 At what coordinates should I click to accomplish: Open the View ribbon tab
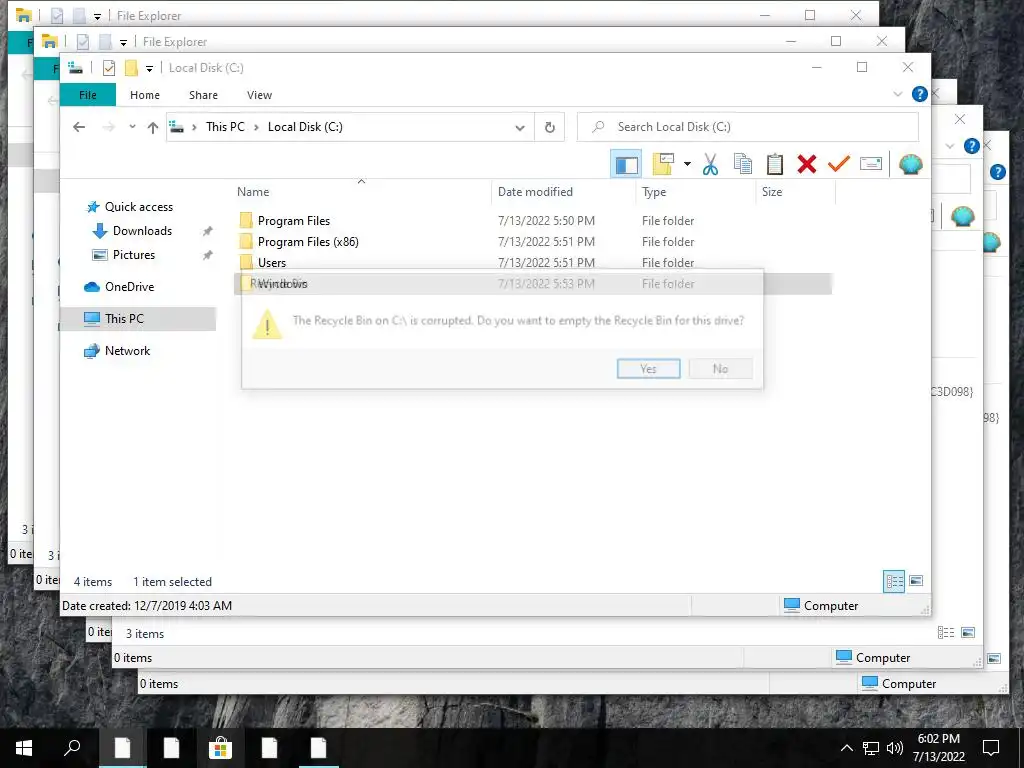point(259,95)
